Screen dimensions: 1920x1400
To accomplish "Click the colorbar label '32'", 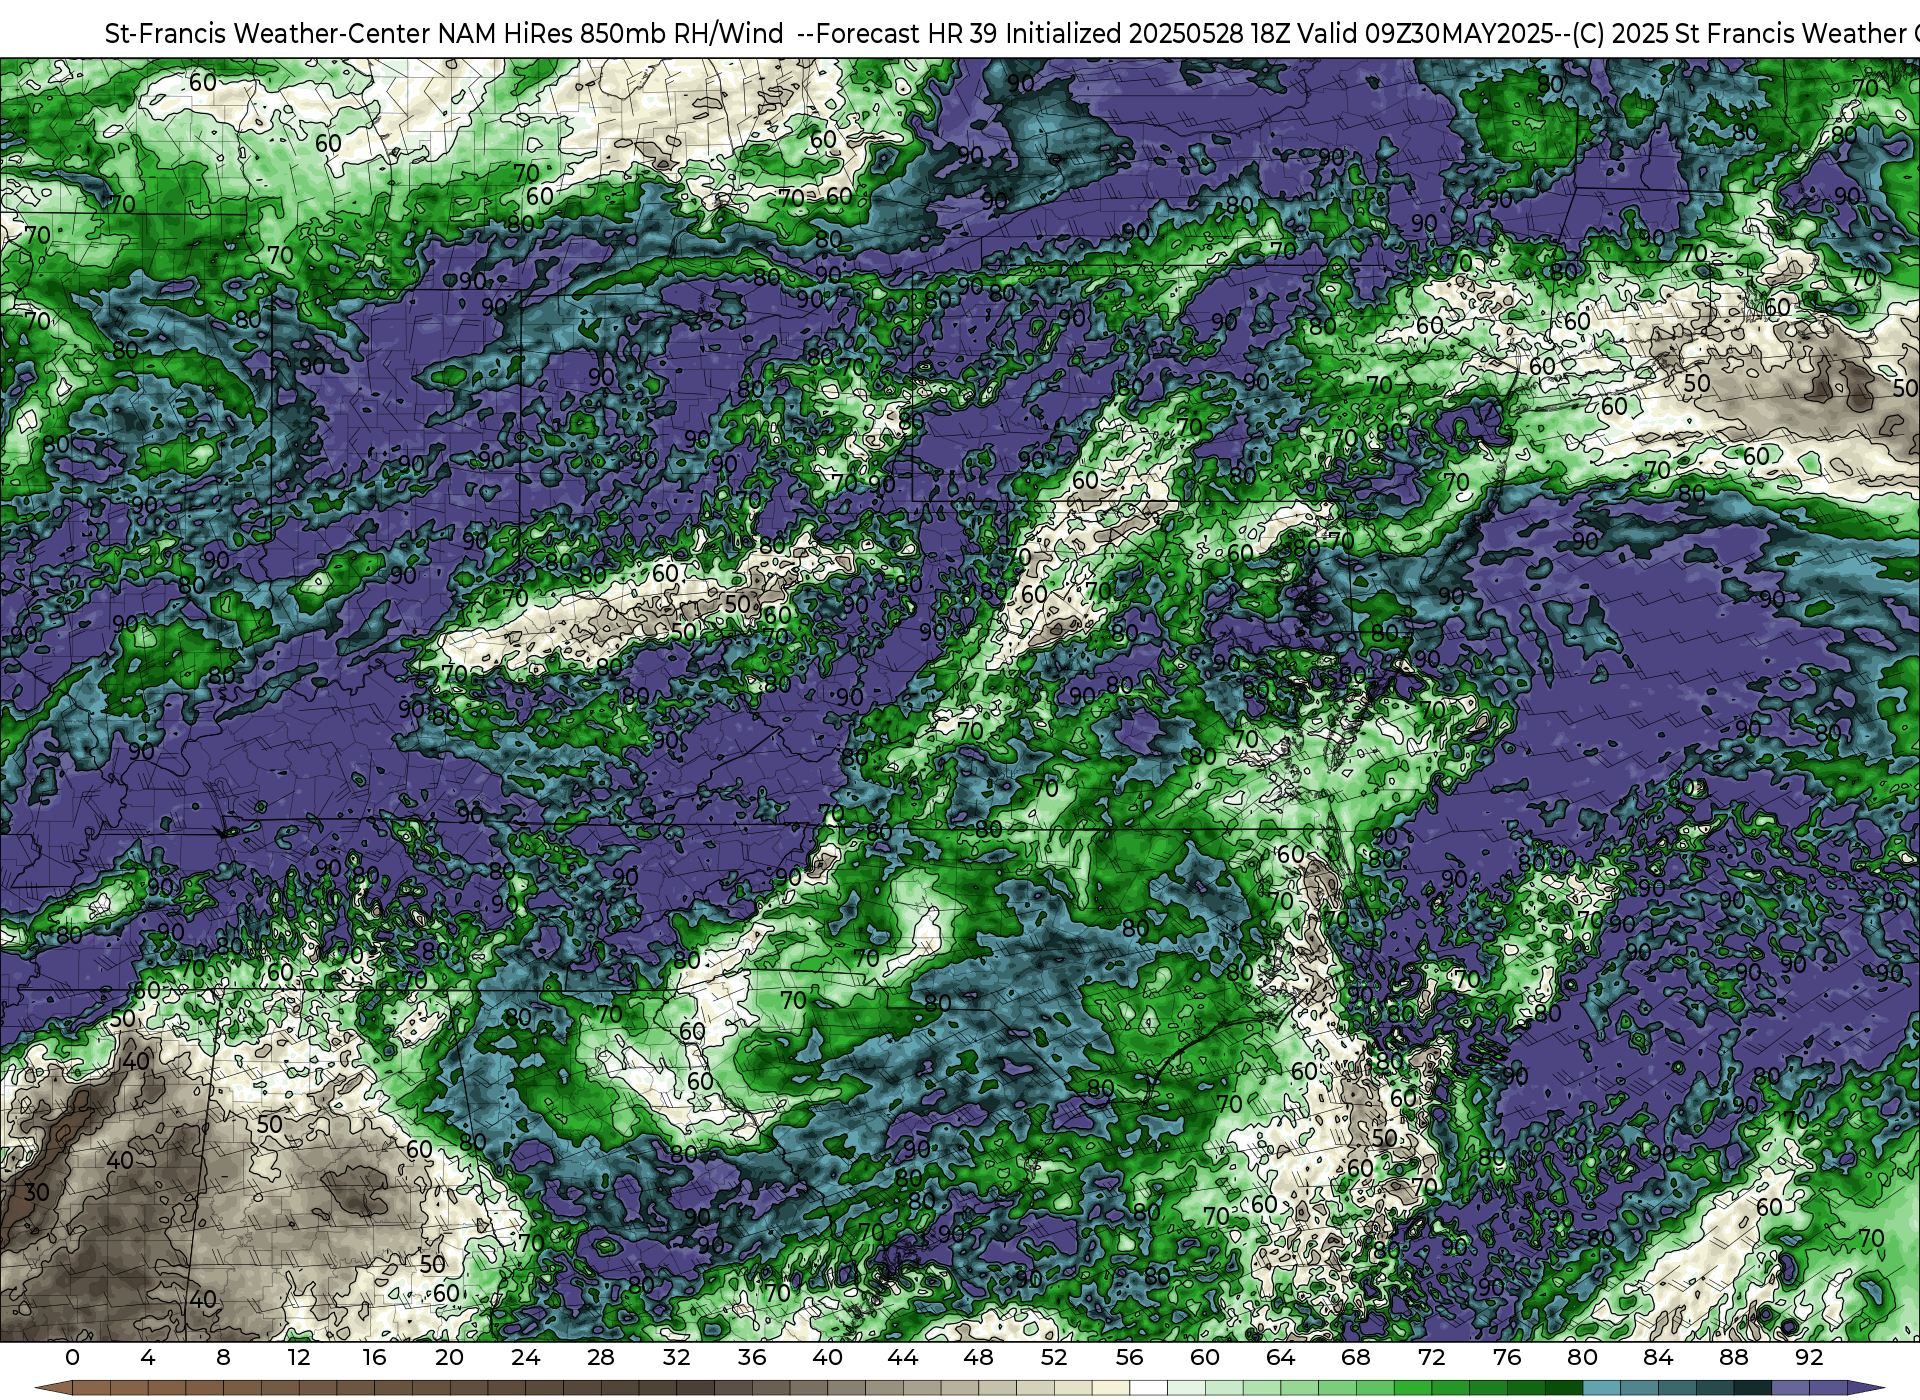I will point(676,1357).
